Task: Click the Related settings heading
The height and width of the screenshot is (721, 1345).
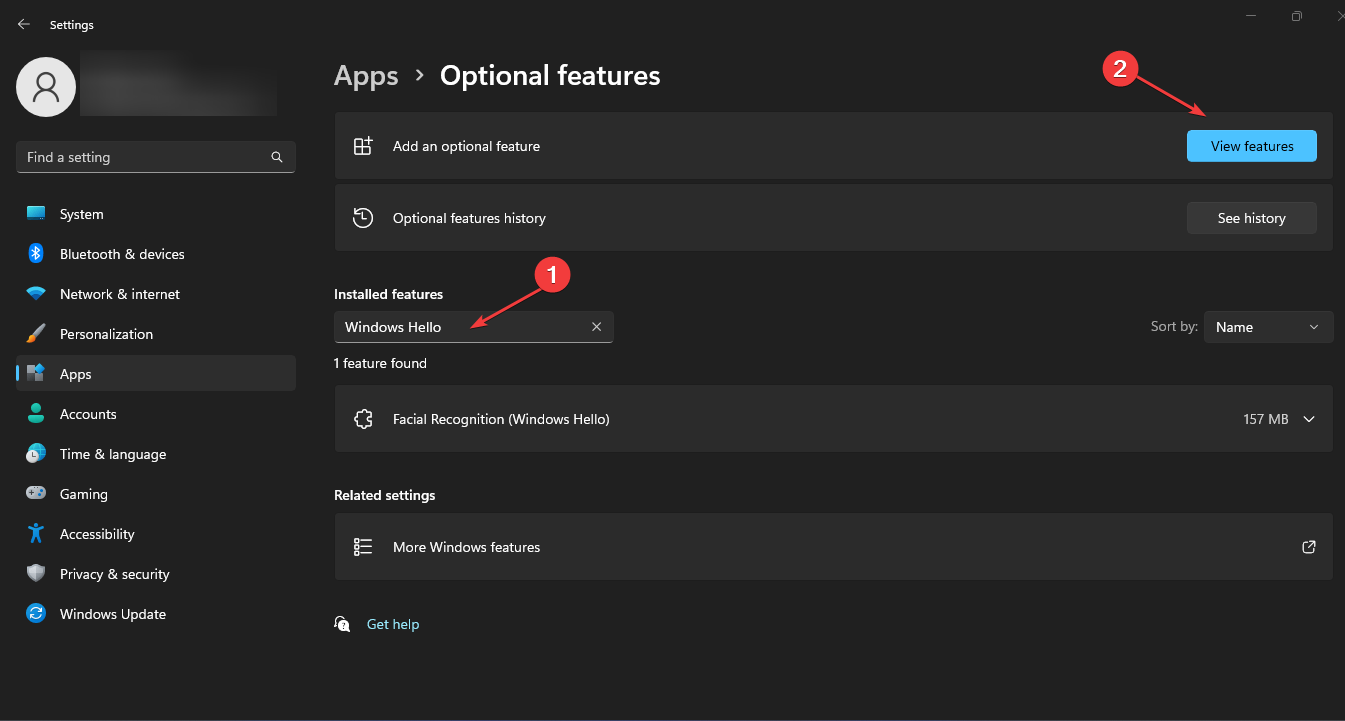Action: coord(384,495)
